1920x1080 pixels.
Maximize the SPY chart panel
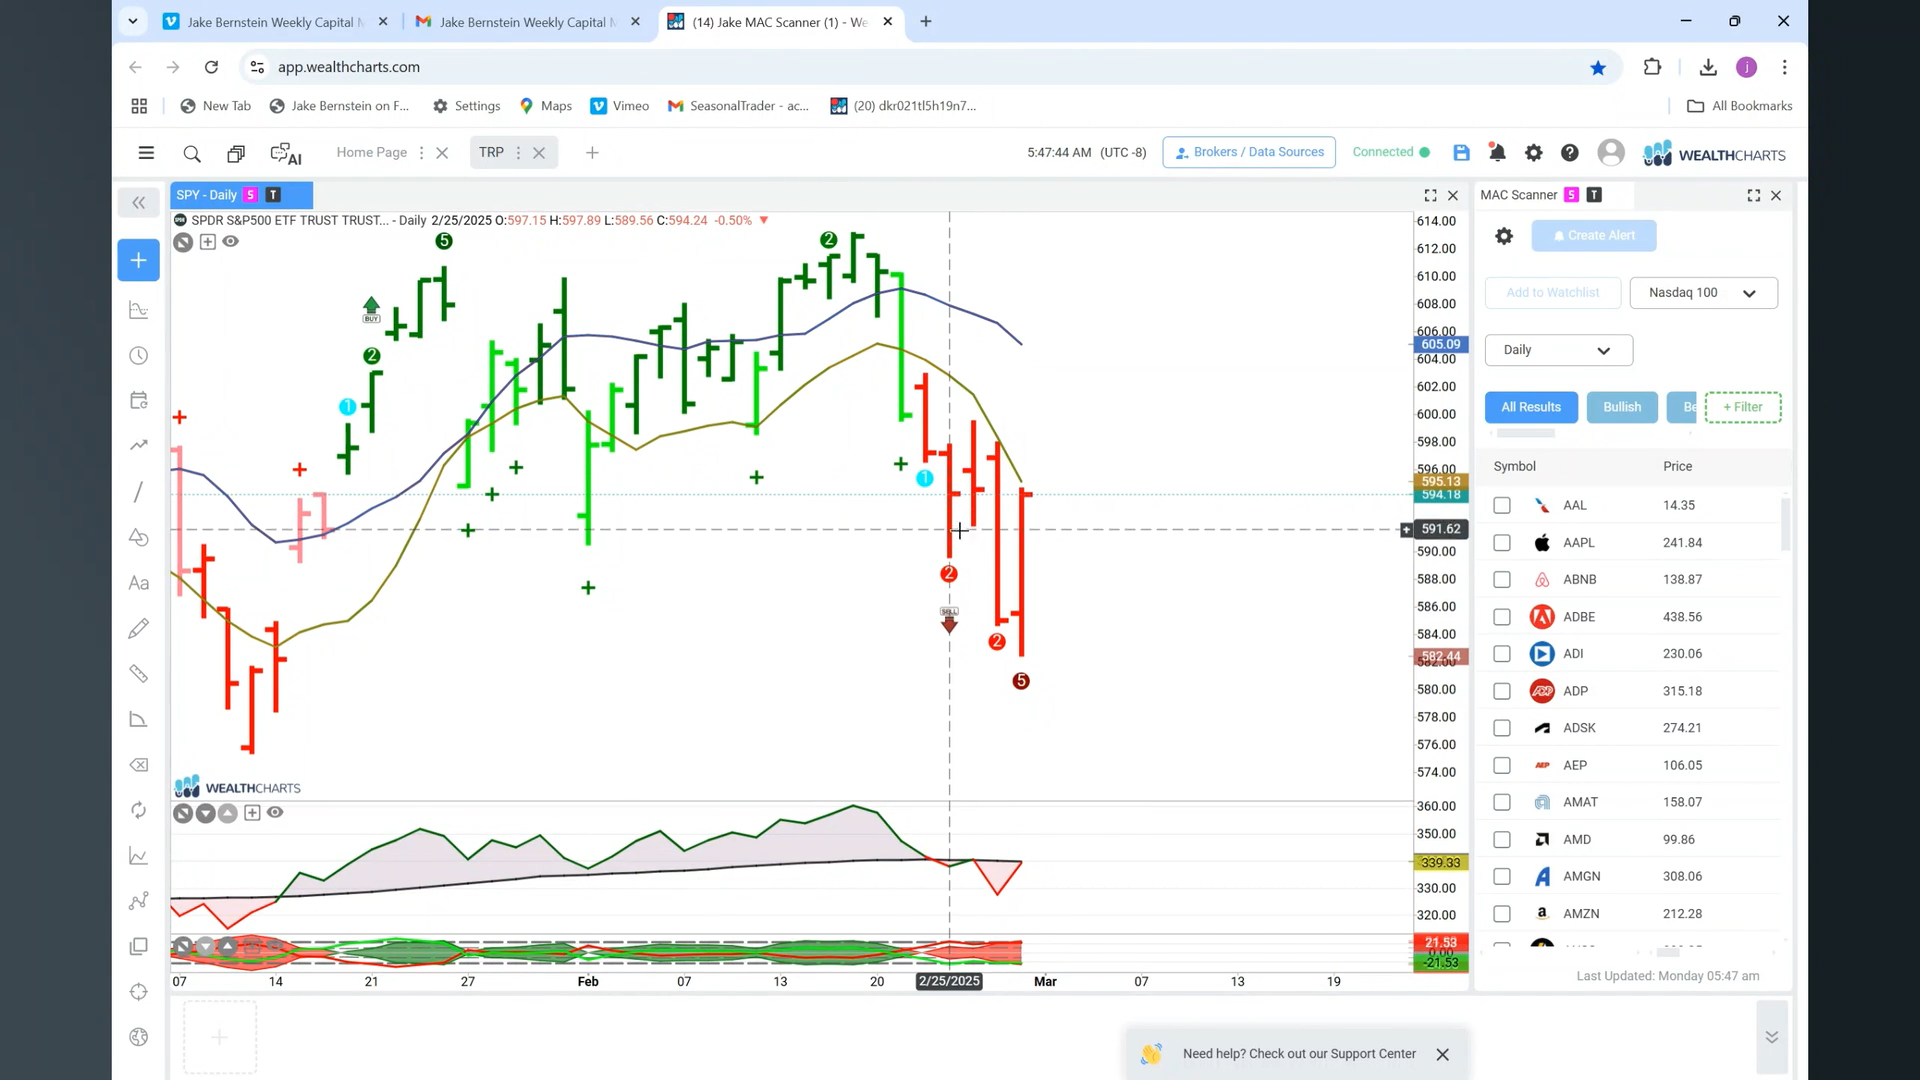[1430, 196]
